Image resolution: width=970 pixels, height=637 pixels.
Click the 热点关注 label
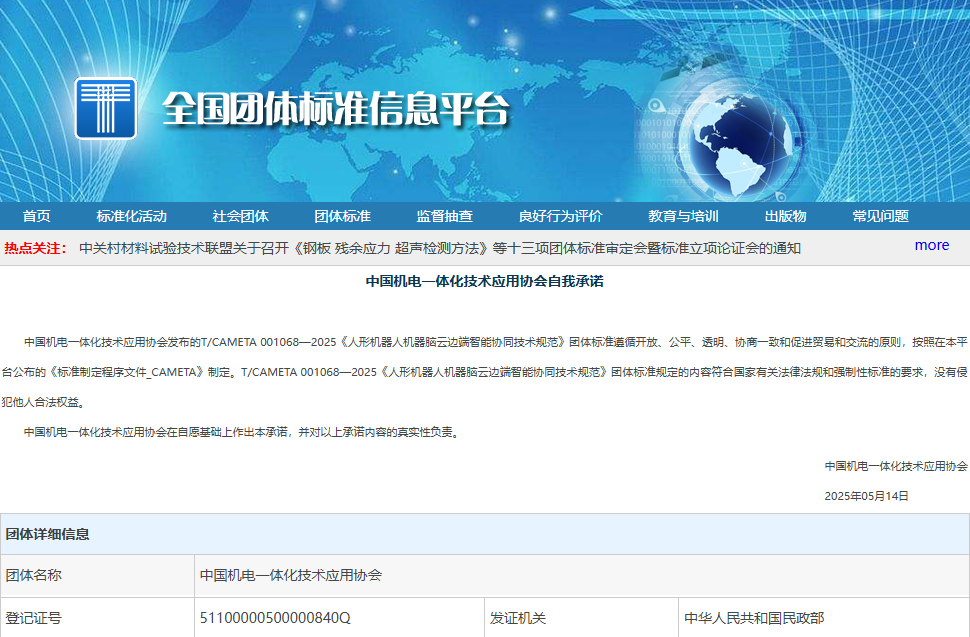coord(35,248)
